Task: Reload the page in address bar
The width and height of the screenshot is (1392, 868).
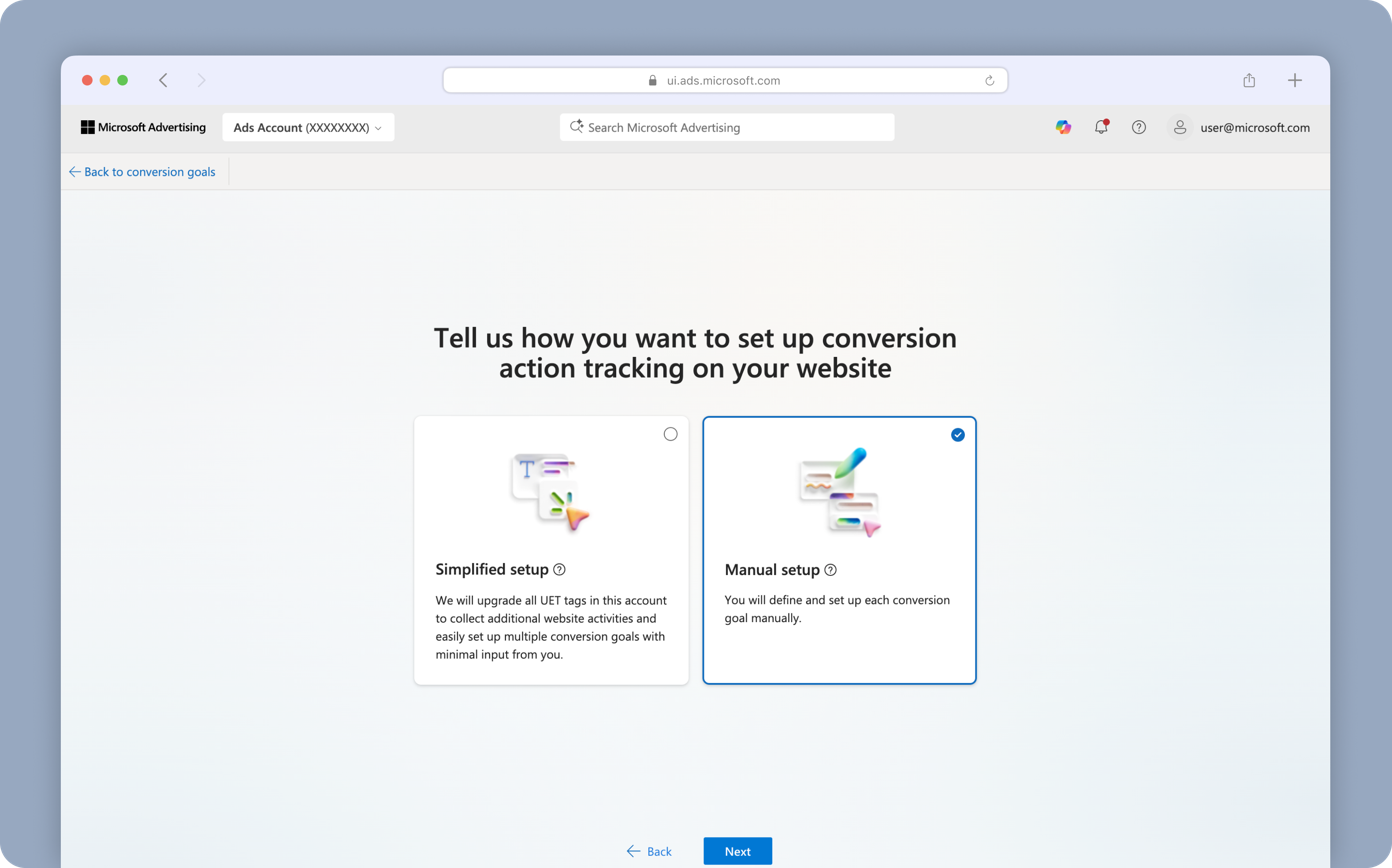Action: click(989, 81)
